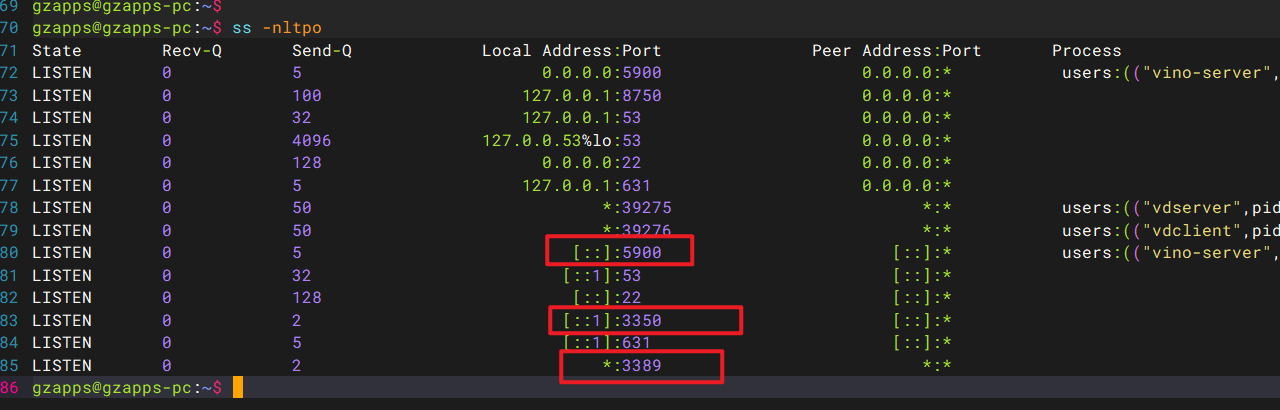
Task: Click the Process column header
Action: coord(1087,51)
